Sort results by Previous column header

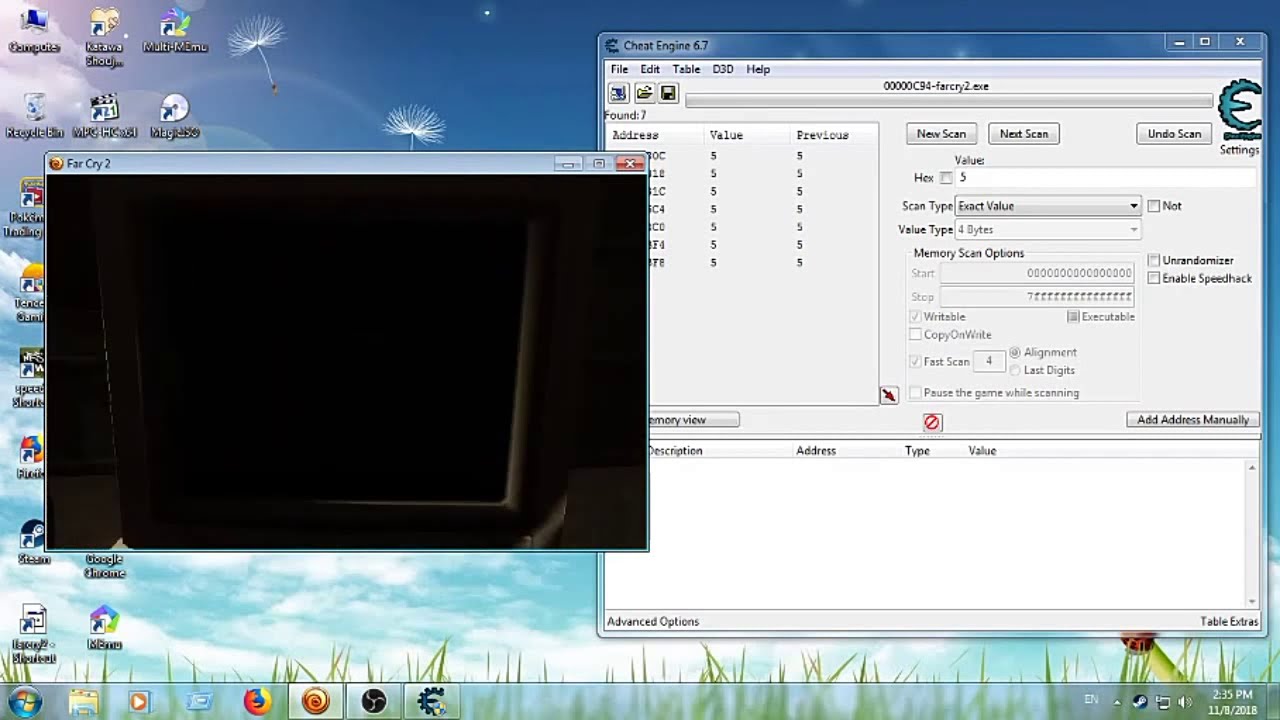832,135
